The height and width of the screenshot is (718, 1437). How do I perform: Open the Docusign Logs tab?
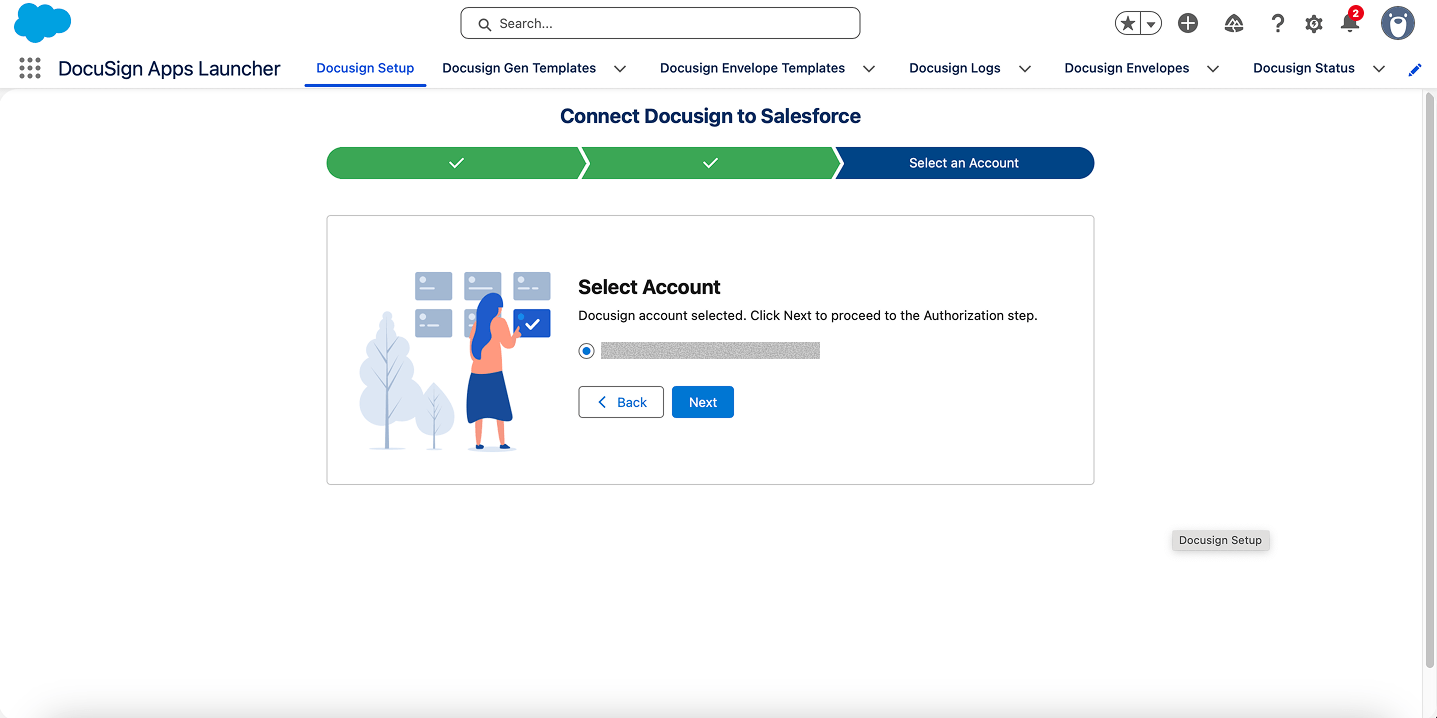point(955,68)
